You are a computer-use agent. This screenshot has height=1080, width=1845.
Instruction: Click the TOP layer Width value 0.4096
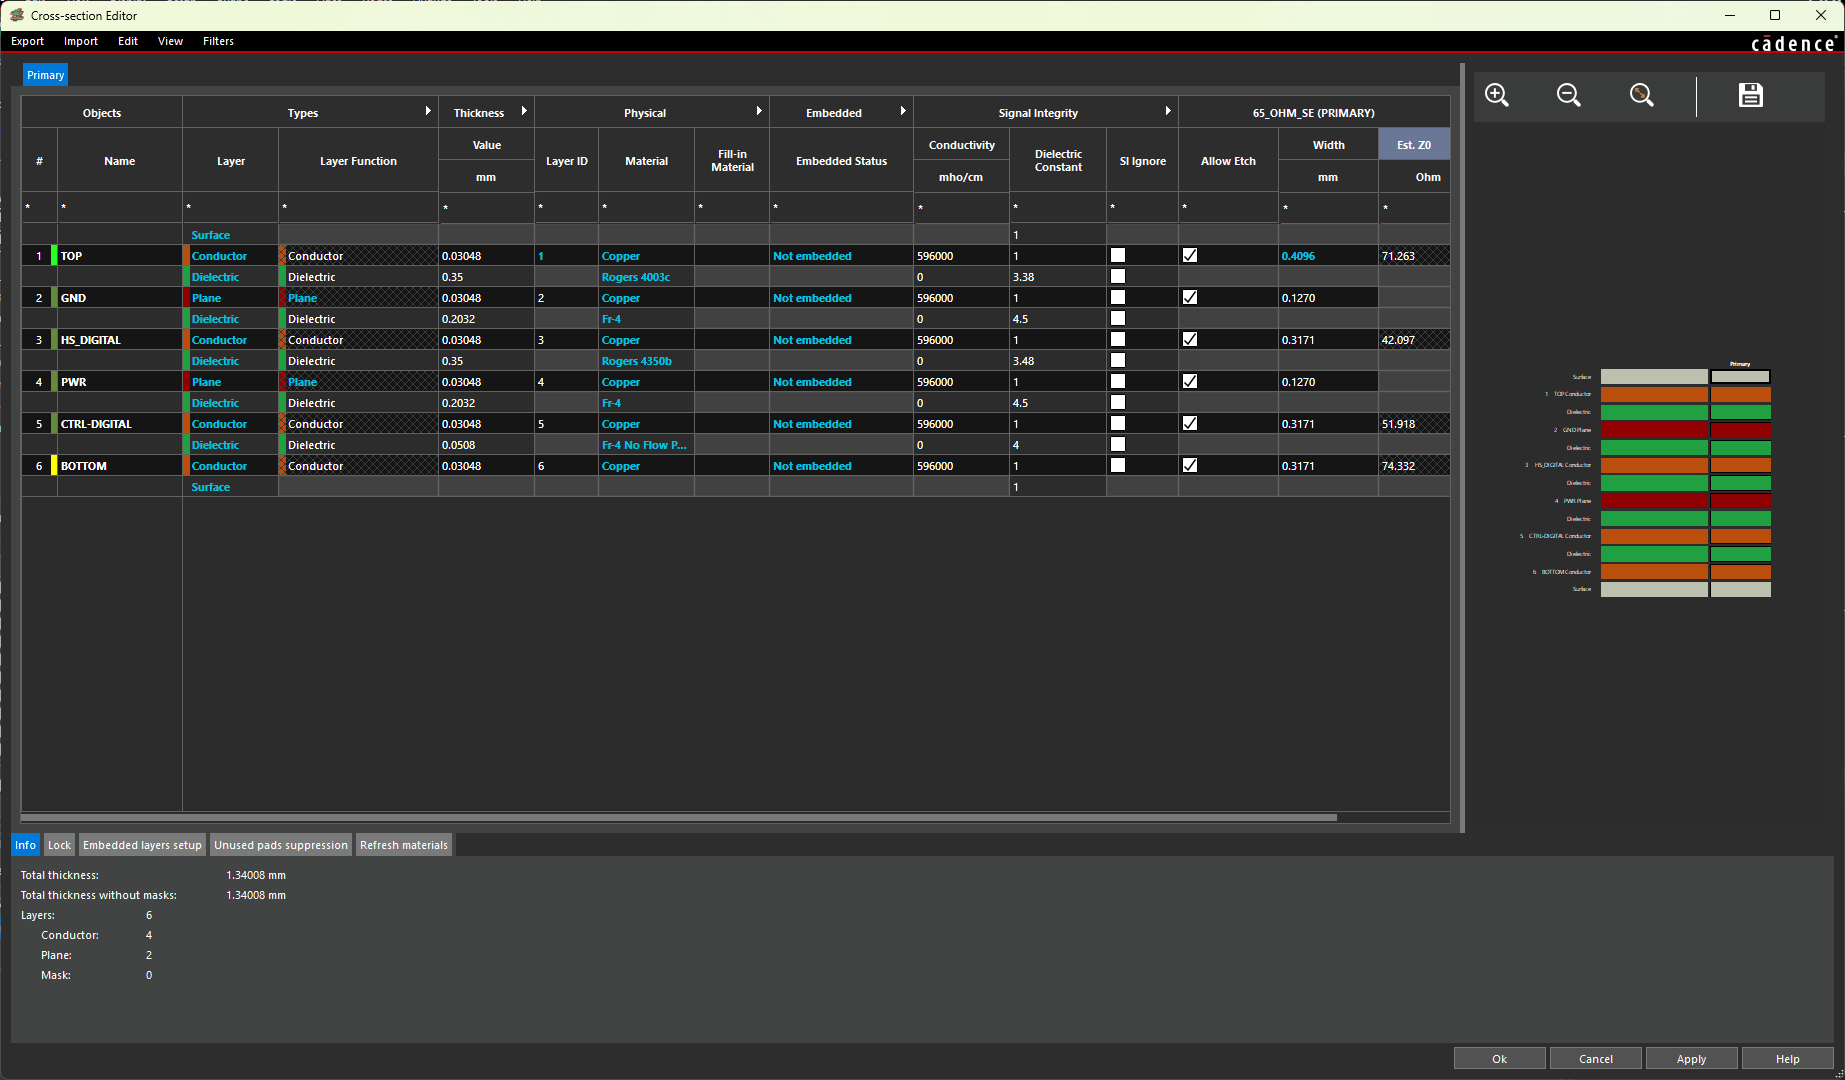click(1298, 256)
